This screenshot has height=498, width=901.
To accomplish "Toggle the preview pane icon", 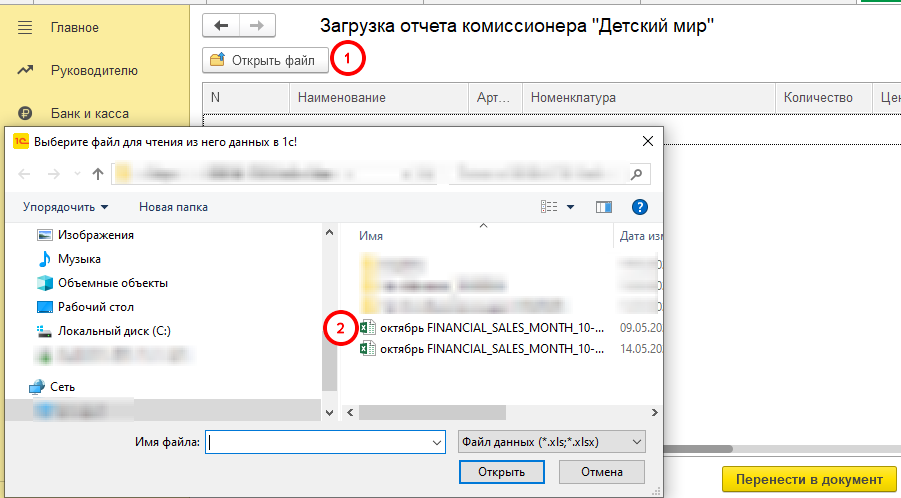I will click(604, 207).
